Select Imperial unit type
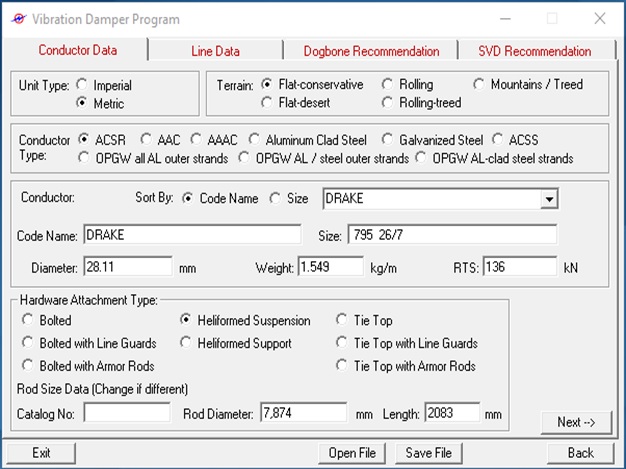Image resolution: width=626 pixels, height=469 pixels. pos(82,85)
